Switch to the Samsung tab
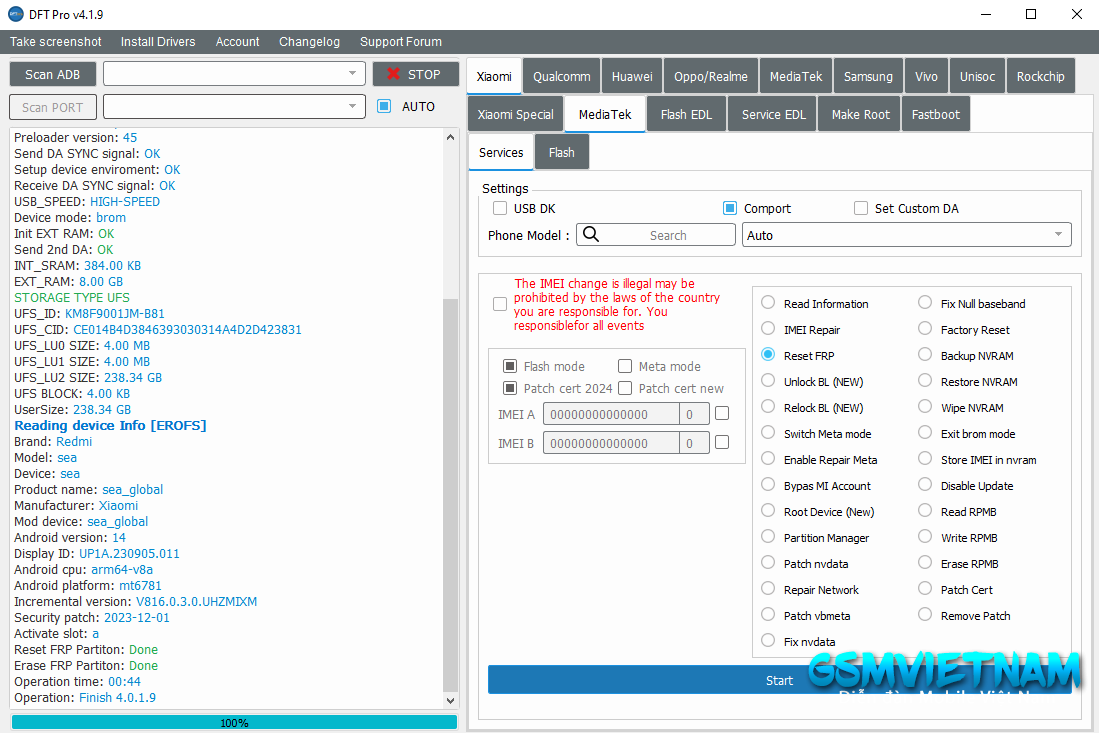The height and width of the screenshot is (733, 1099). (868, 76)
